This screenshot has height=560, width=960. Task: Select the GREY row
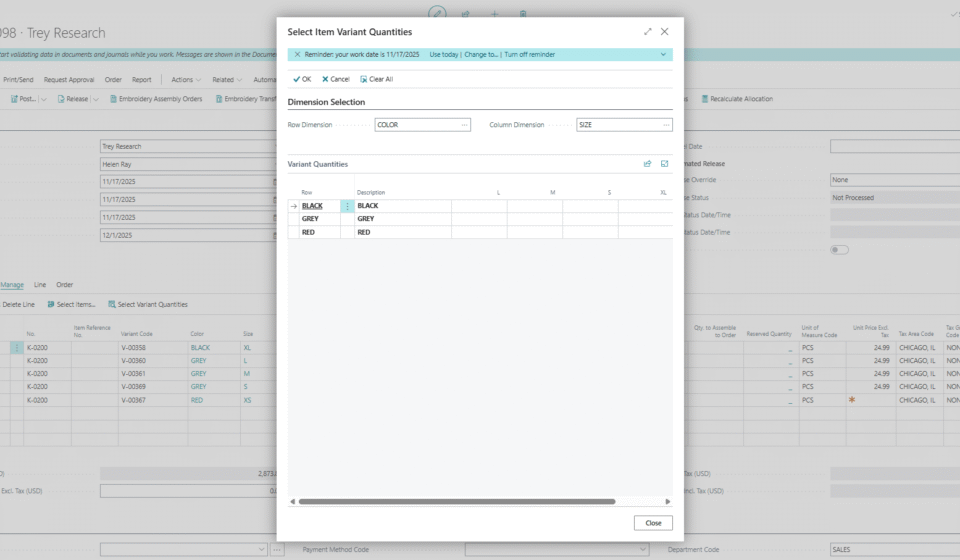point(310,219)
